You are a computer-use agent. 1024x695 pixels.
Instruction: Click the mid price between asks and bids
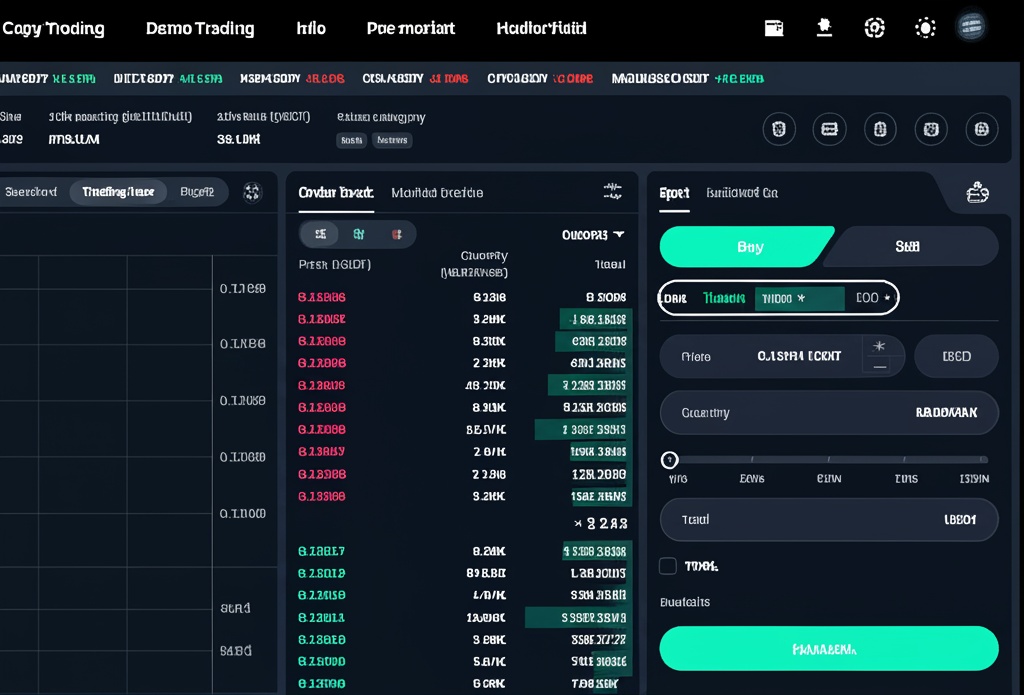pos(601,523)
